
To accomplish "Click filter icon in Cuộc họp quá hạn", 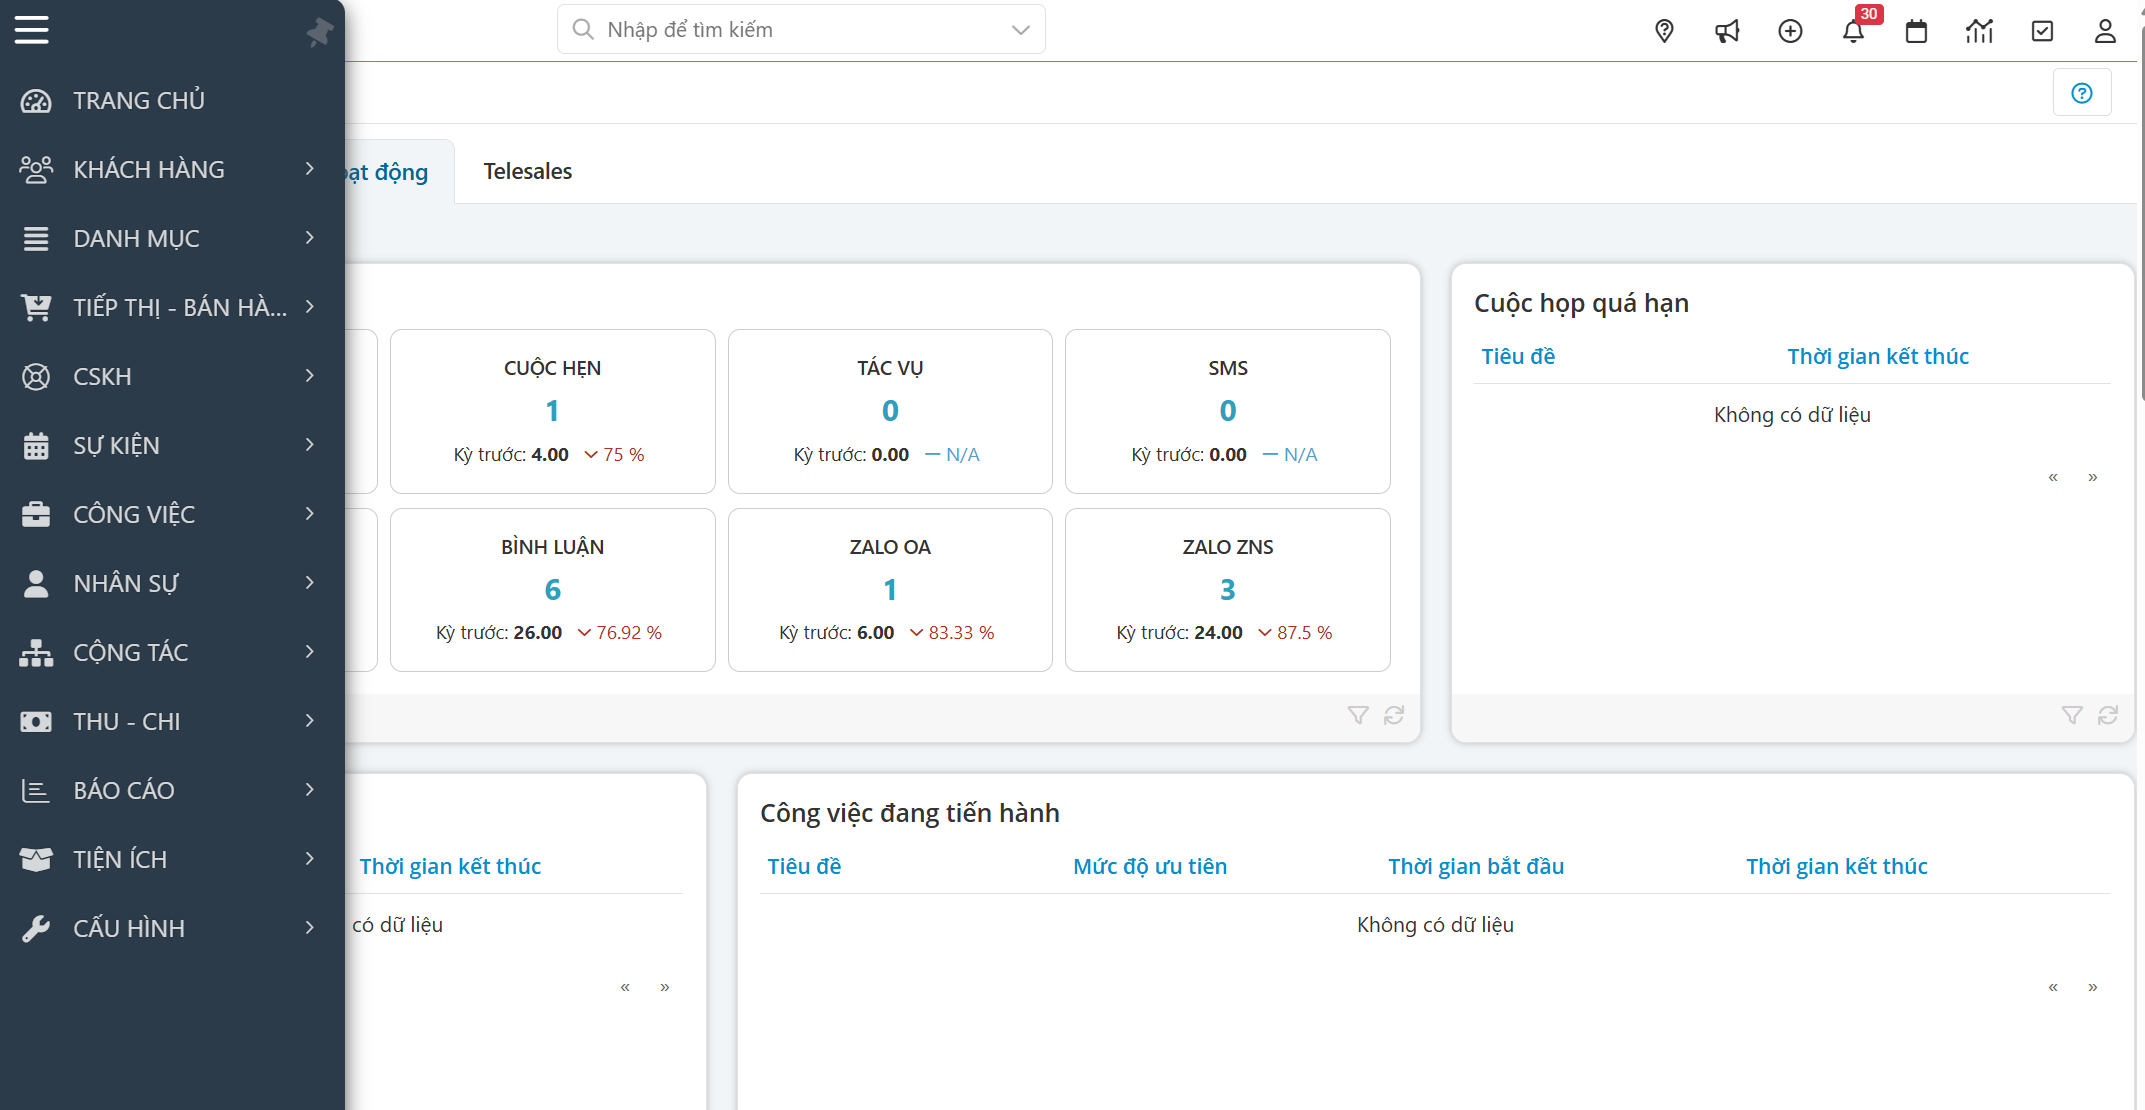I will [x=2072, y=715].
